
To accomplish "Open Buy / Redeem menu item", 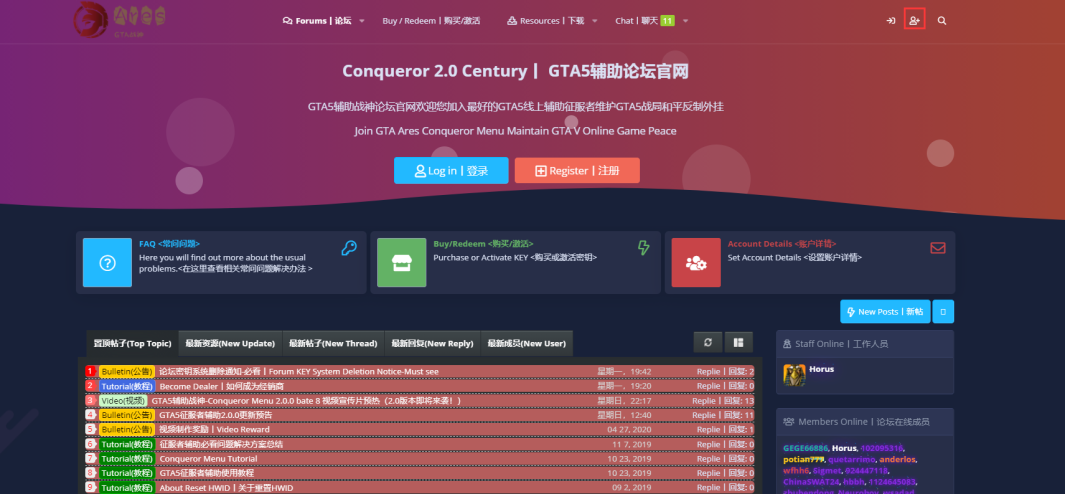I will pos(431,21).
